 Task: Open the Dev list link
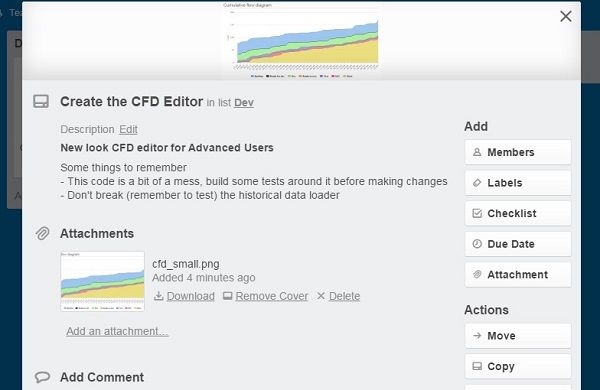tap(244, 103)
